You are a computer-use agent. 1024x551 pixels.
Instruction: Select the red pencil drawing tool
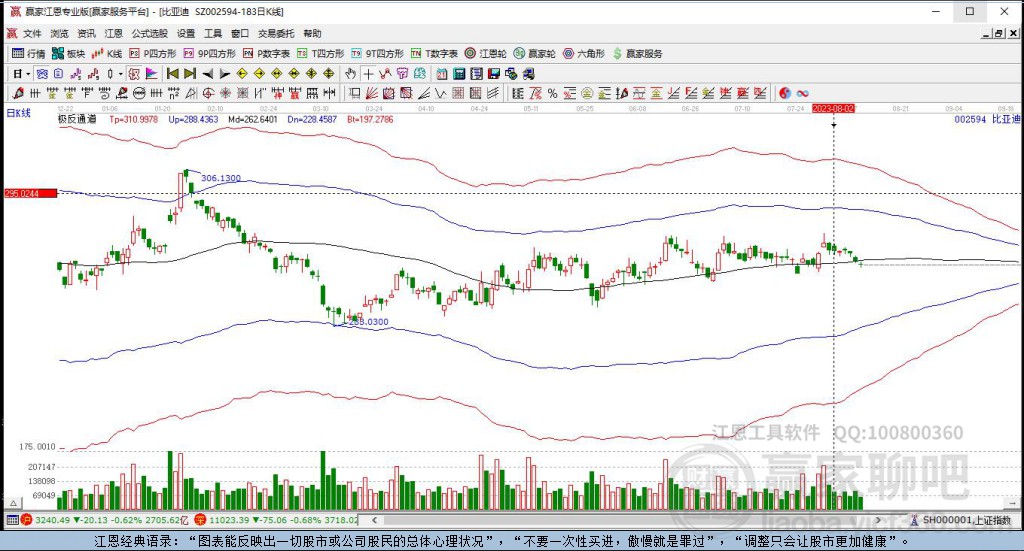pos(18,93)
